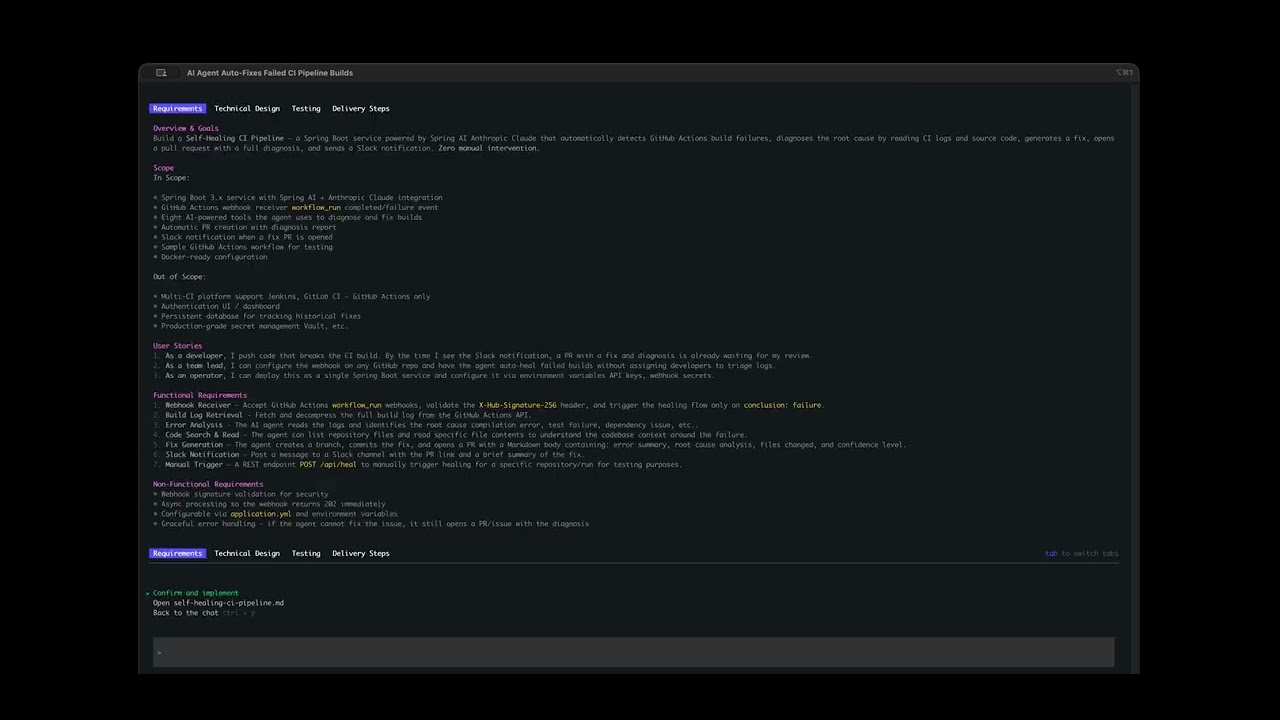Open Testing in the bottom tab bar
The image size is (1280, 720).
coord(306,553)
